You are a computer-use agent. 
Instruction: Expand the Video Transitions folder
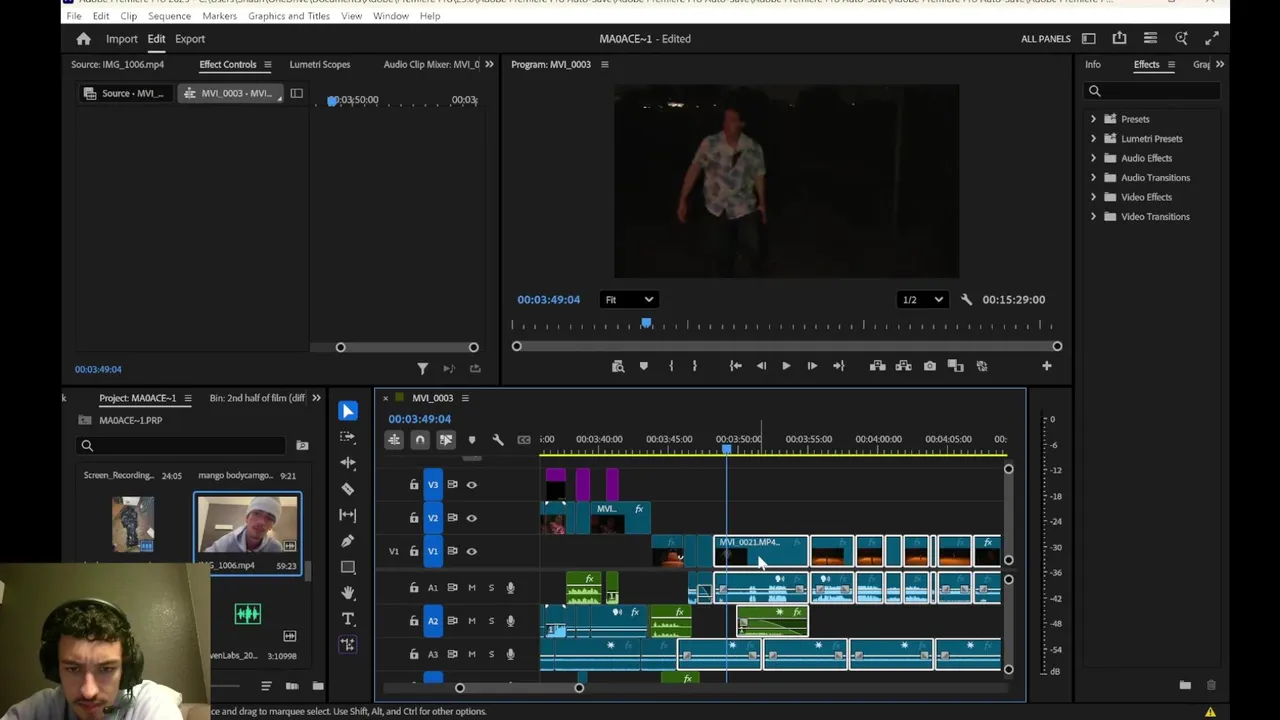[x=1093, y=217]
